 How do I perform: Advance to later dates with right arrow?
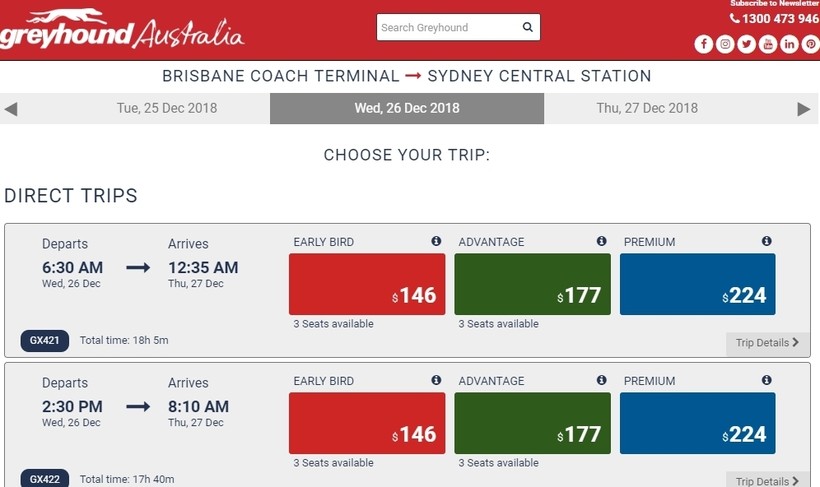[x=804, y=109]
